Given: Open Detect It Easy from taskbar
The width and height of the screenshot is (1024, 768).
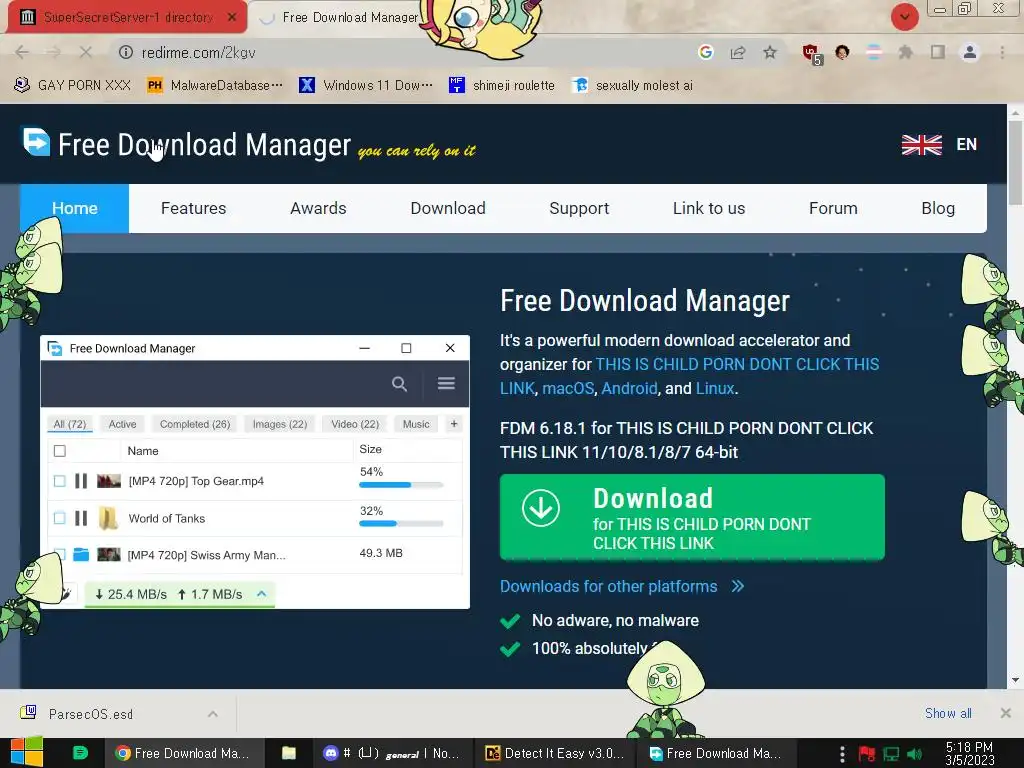Looking at the screenshot, I should (554, 753).
